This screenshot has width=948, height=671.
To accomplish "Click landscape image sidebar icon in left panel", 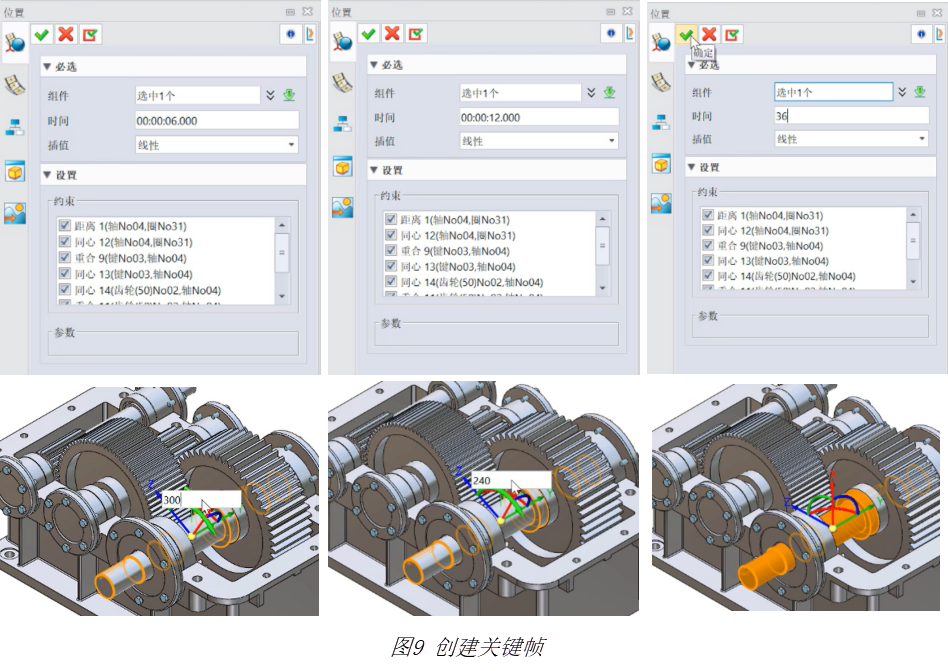I will [x=15, y=212].
